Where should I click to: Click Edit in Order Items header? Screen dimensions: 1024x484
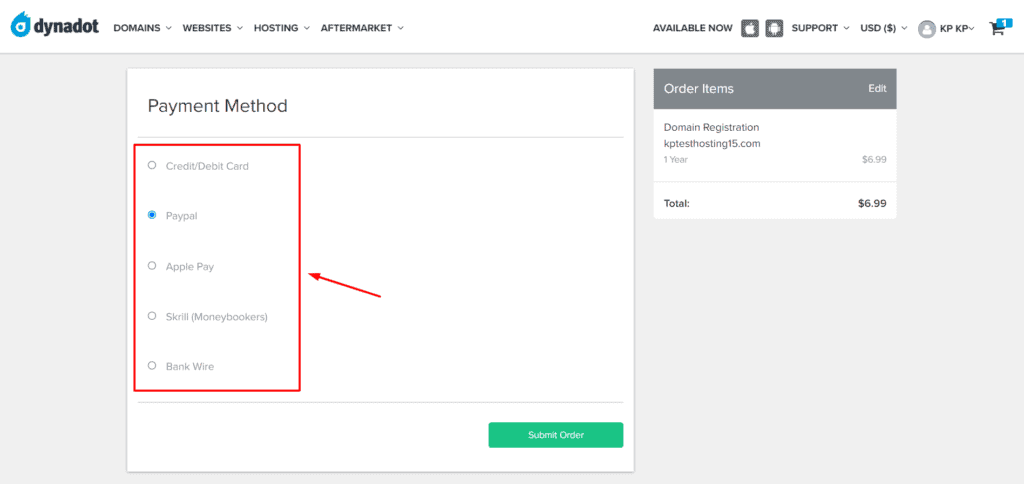point(877,88)
